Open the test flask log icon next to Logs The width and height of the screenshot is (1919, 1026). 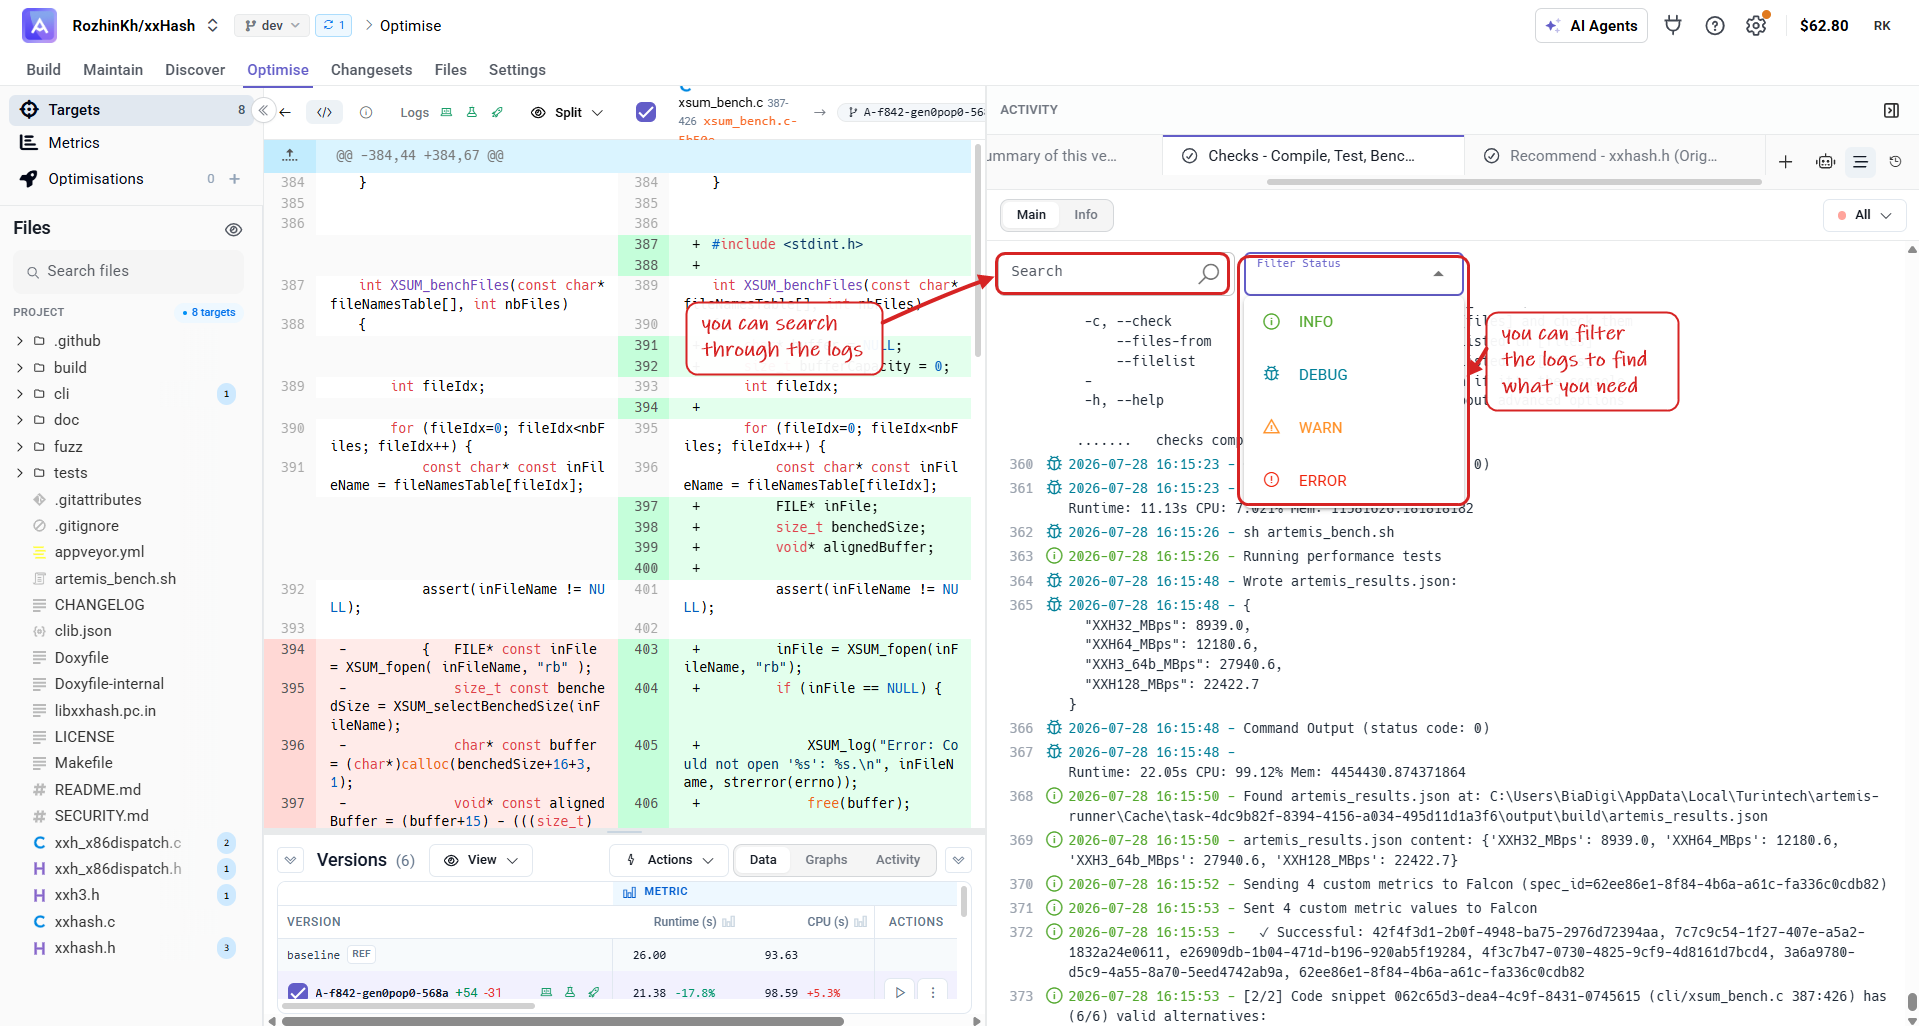coord(472,112)
